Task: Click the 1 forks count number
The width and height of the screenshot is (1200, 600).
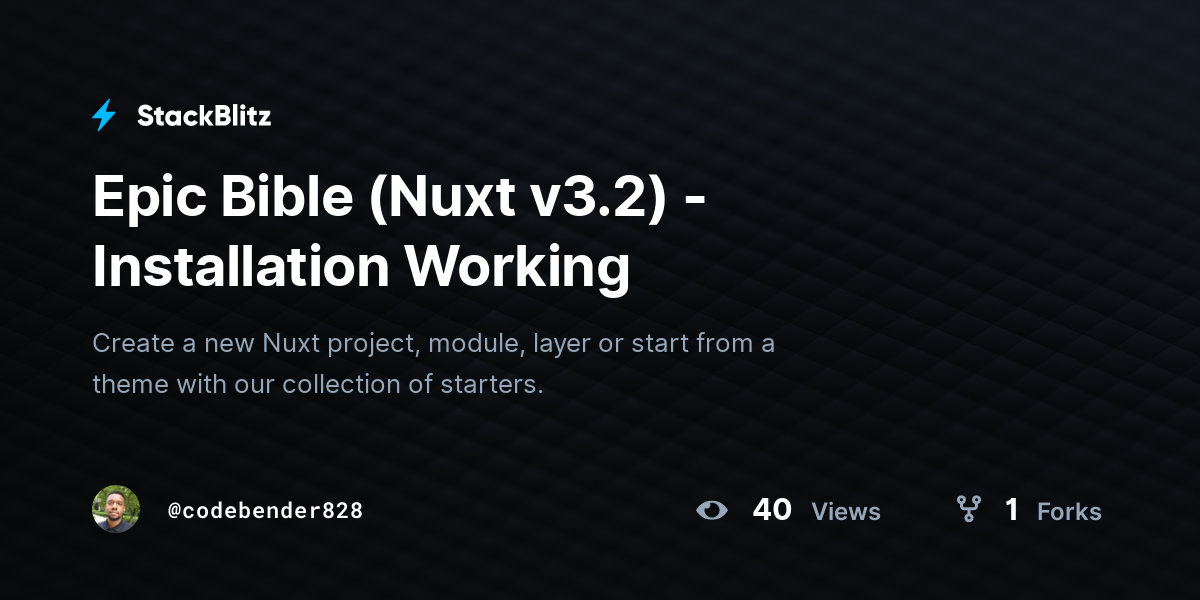Action: [1012, 510]
